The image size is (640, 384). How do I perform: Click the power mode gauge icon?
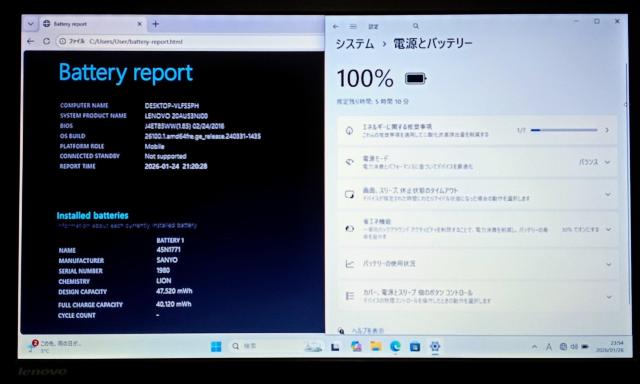(349, 162)
